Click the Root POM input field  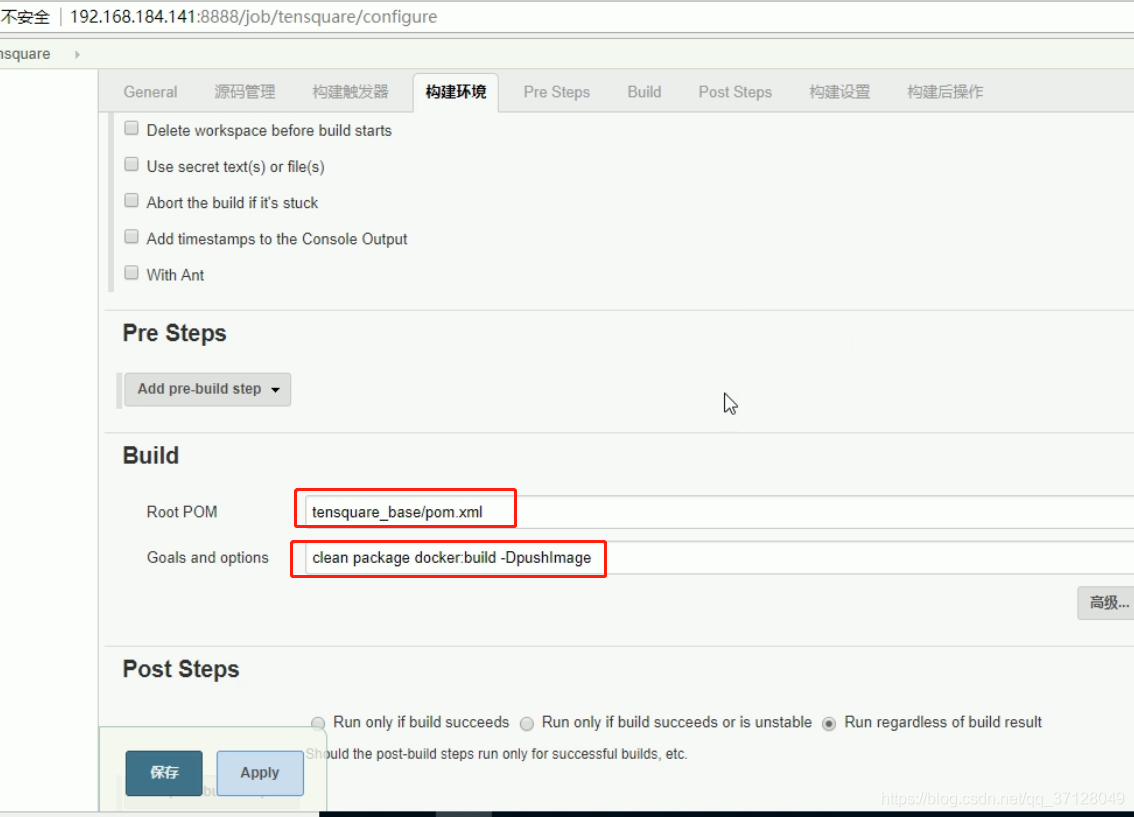720,512
